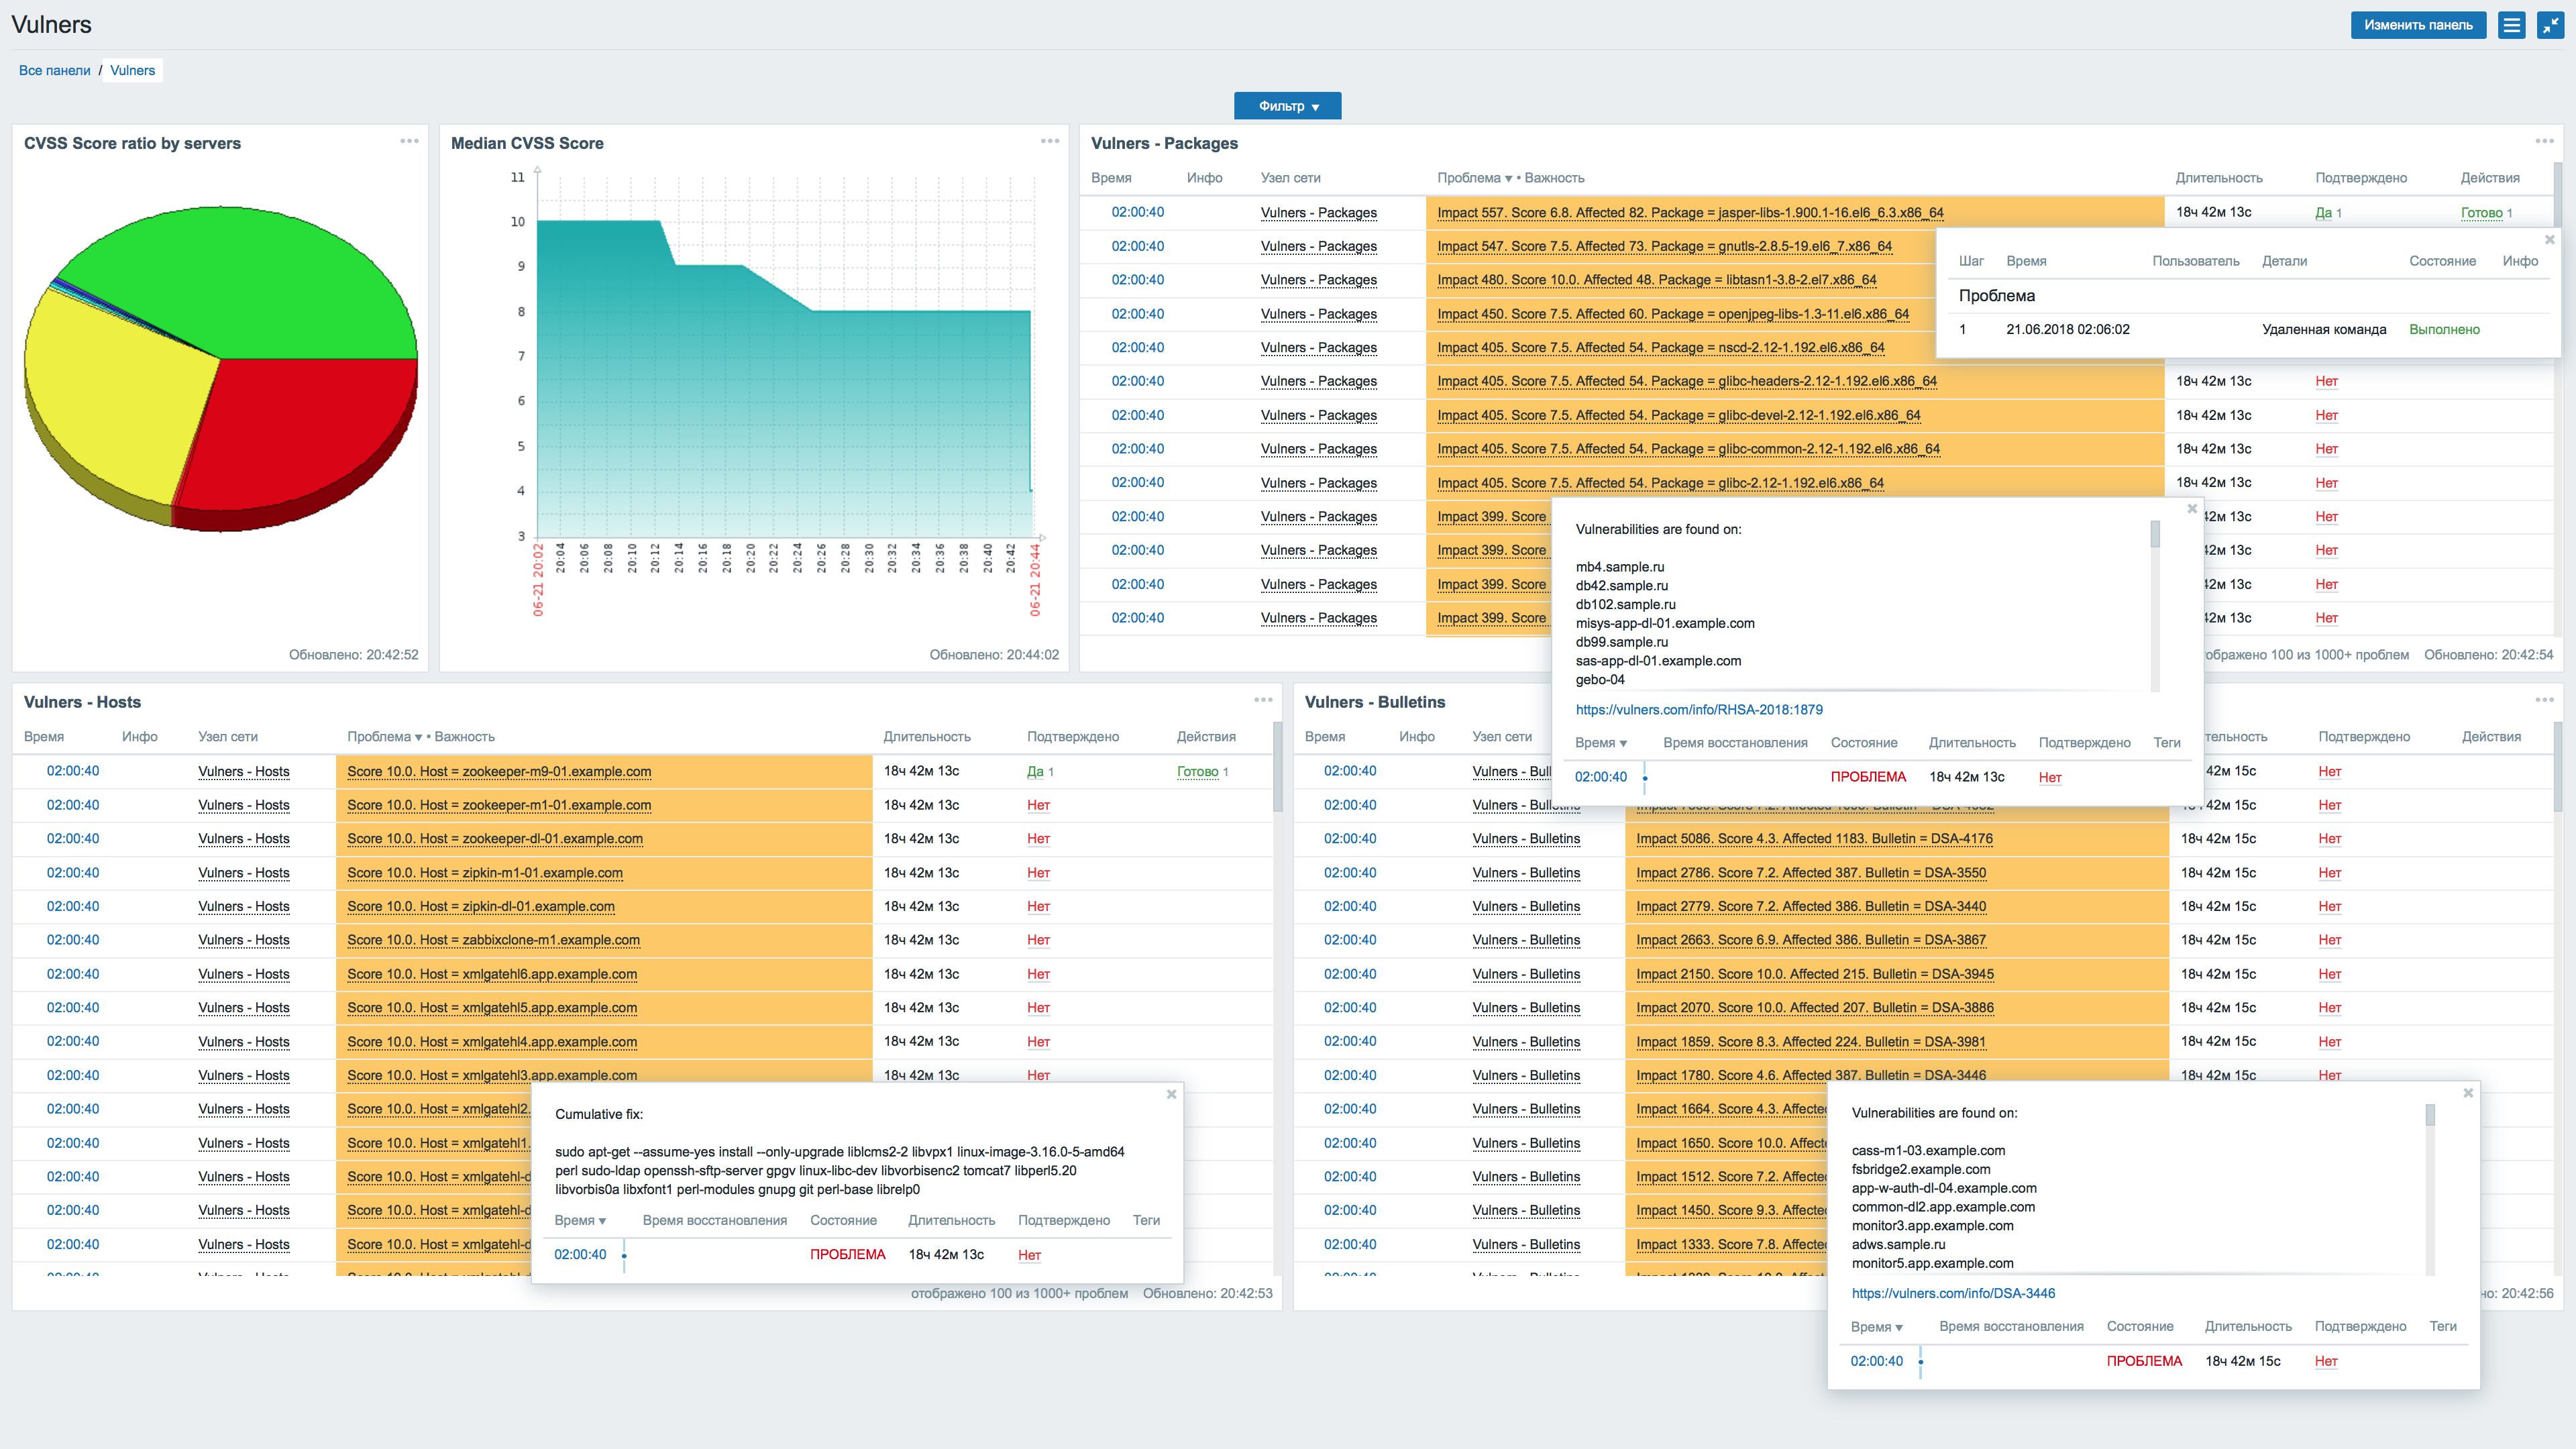2576x1449 pixels.
Task: Open the CVSS Score ratio widget menu
Action: pyautogui.click(x=408, y=142)
